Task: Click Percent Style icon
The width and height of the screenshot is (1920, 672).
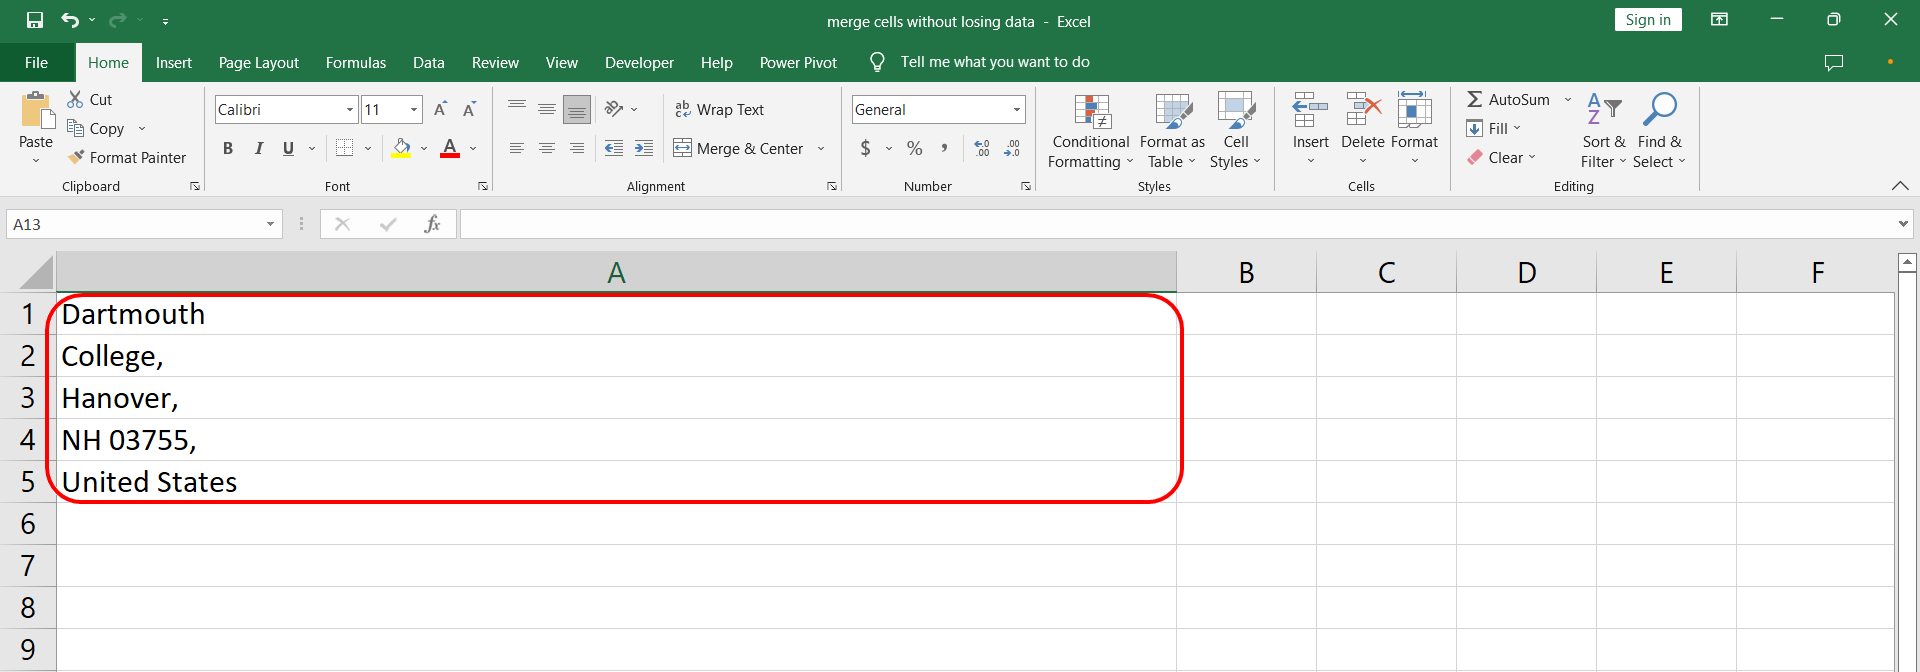Action: coord(914,148)
